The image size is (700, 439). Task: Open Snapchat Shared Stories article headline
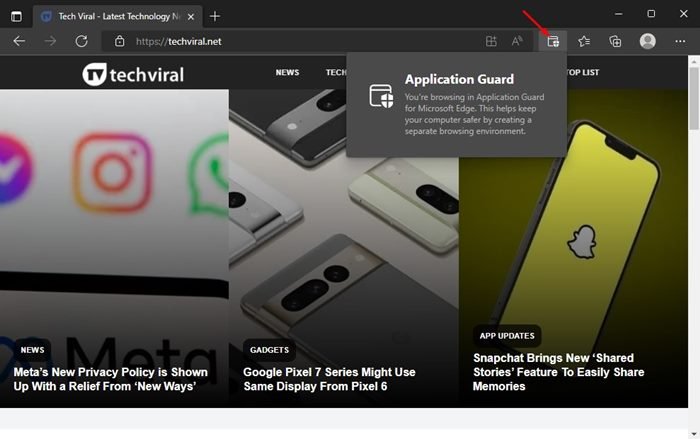558,372
